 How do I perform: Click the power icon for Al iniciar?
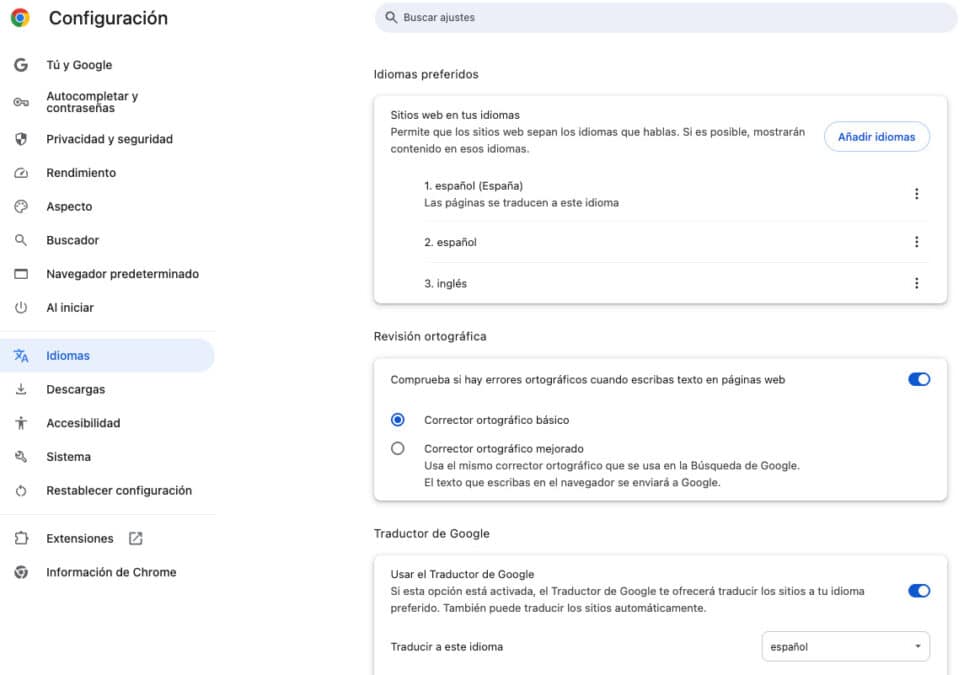tap(21, 307)
